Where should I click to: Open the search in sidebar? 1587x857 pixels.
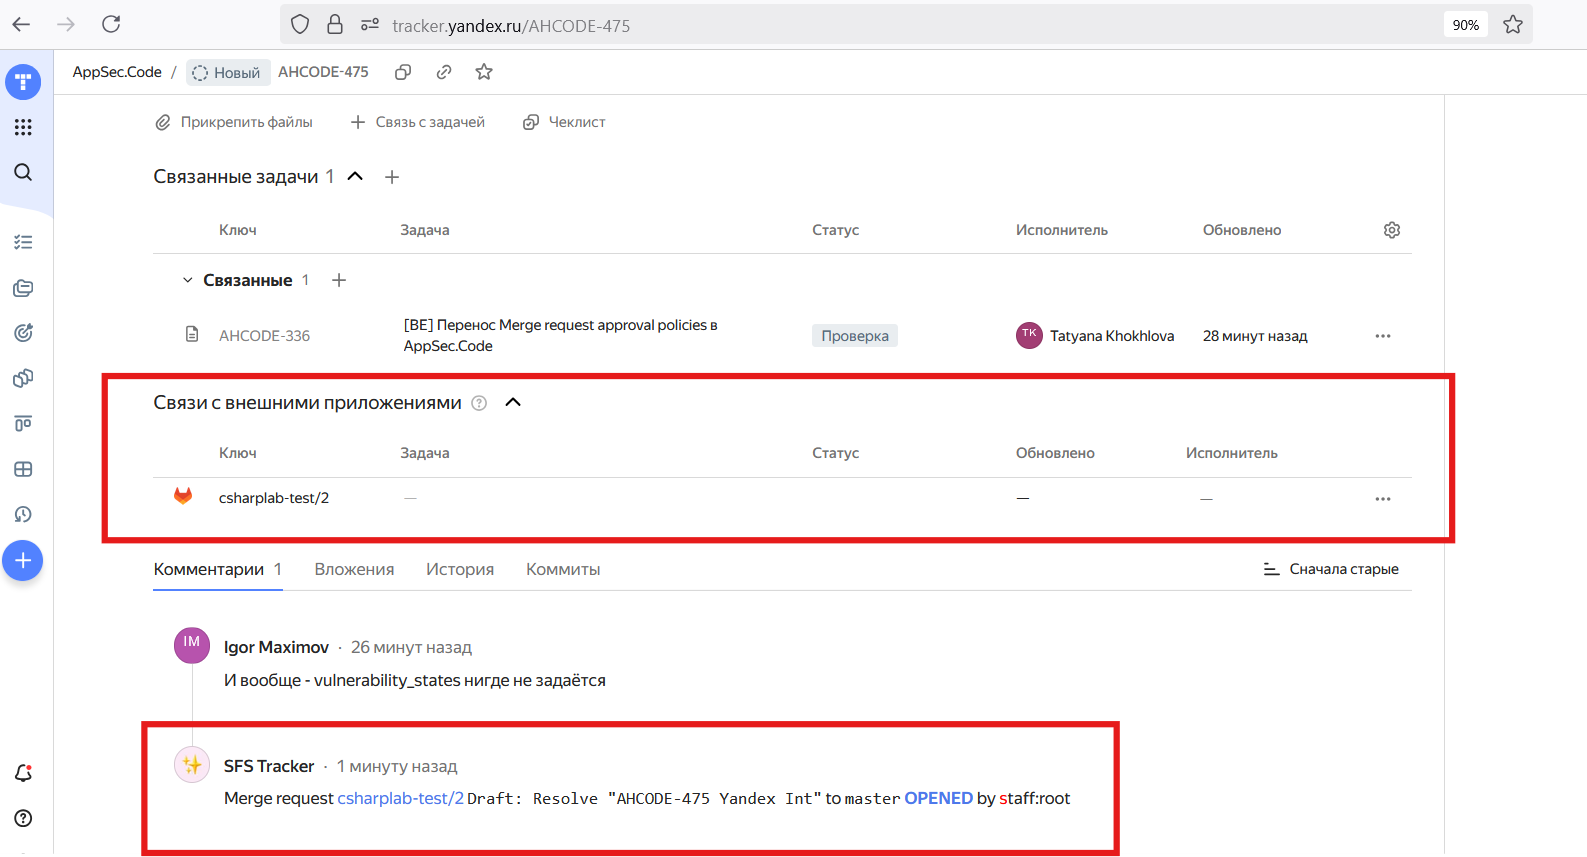pyautogui.click(x=23, y=172)
